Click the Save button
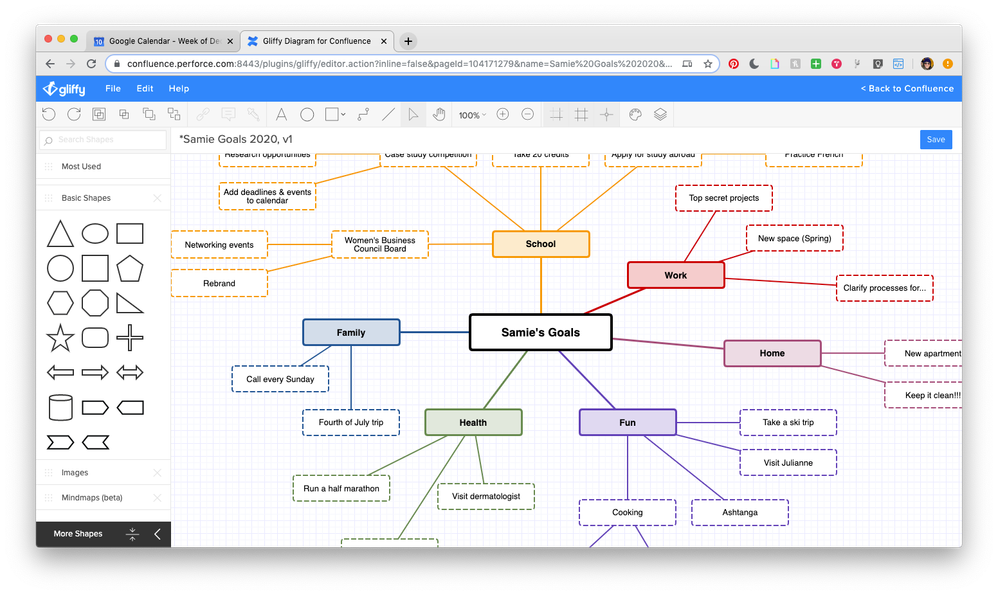Viewport: 998px width, 595px height. point(935,139)
